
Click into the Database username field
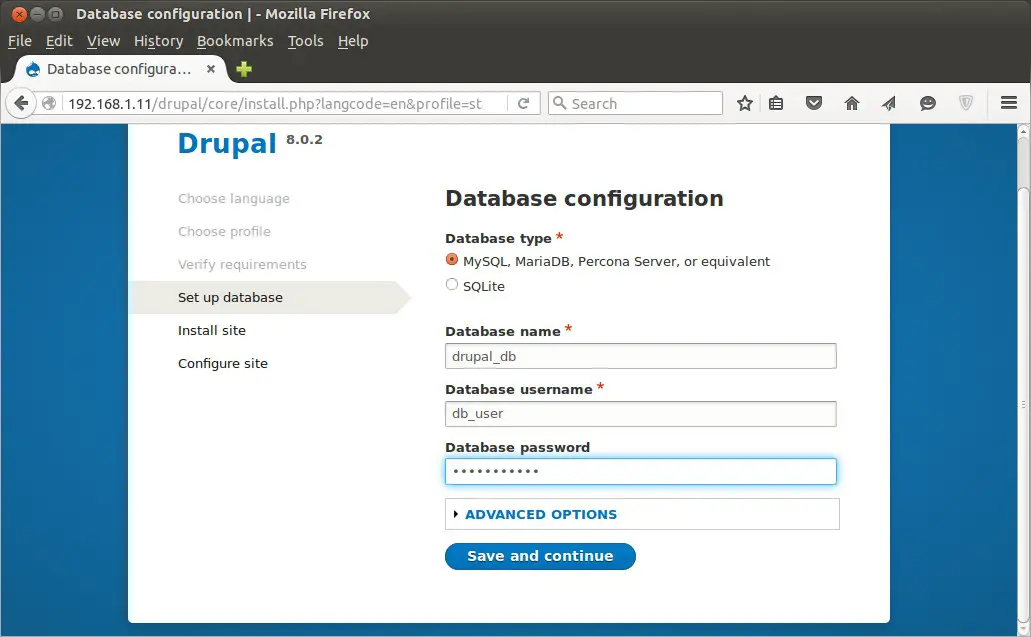point(640,414)
